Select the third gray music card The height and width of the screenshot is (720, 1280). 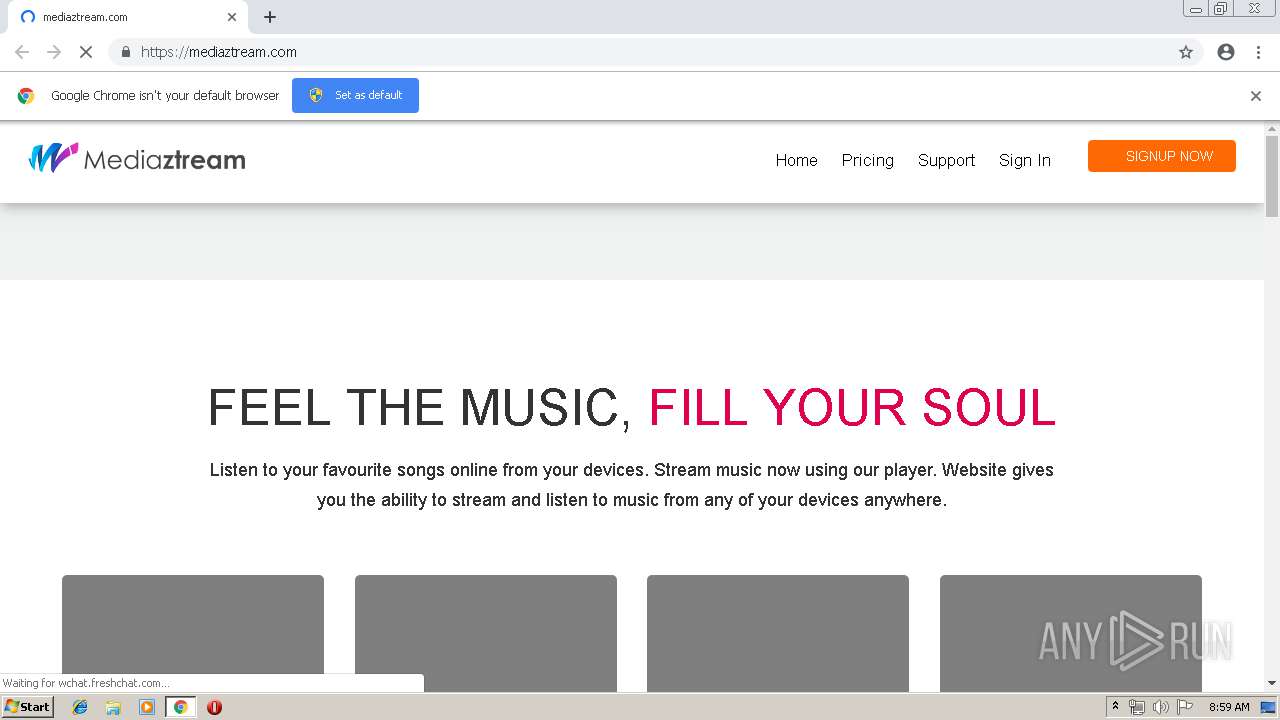coord(778,632)
